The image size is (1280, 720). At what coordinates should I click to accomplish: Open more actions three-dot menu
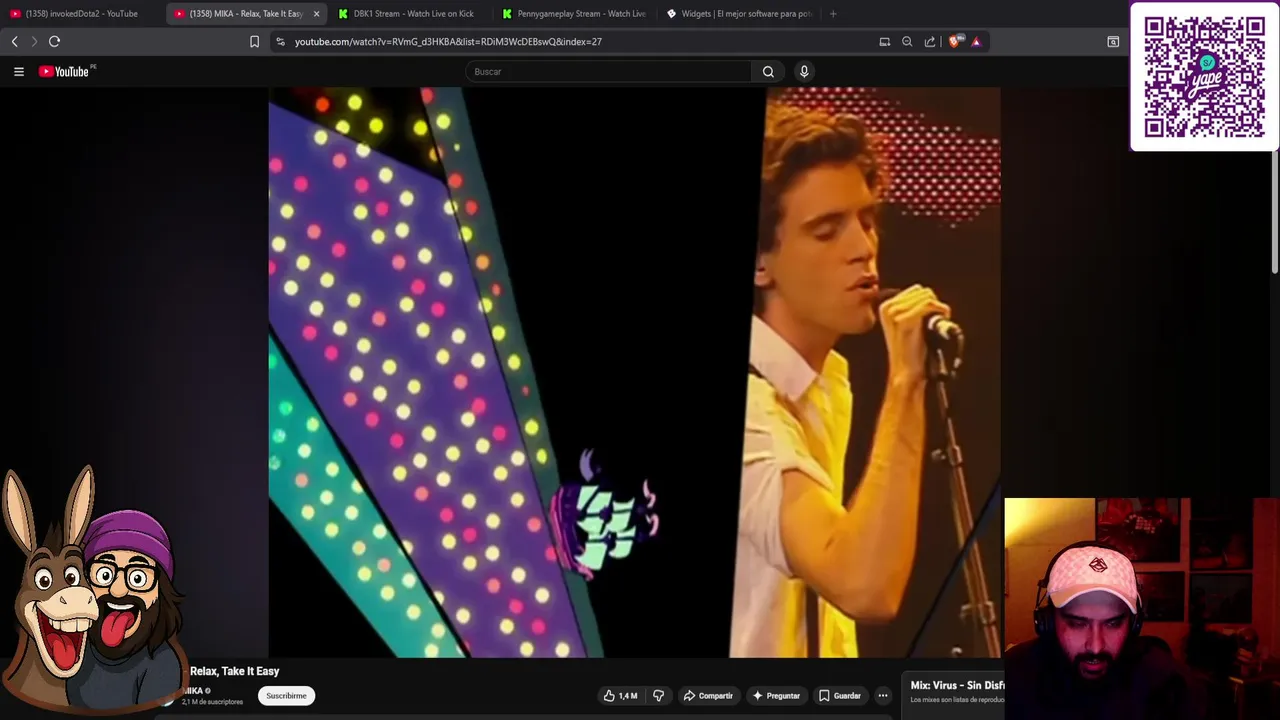point(882,695)
